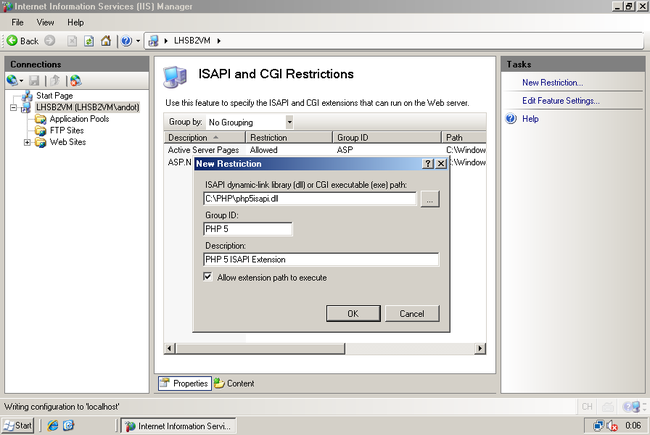This screenshot has height=435, width=650.
Task: Open the File menu
Action: tap(17, 22)
